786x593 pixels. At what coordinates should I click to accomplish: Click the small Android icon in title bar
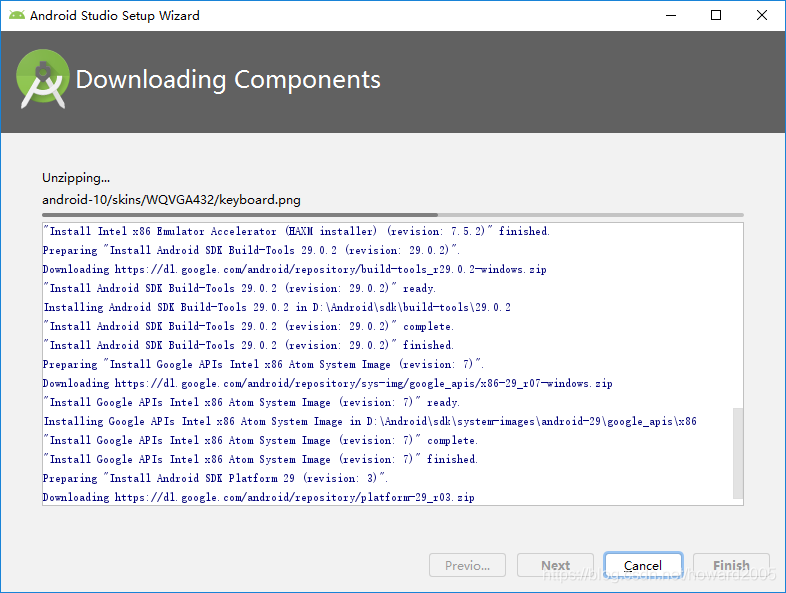pyautogui.click(x=17, y=15)
